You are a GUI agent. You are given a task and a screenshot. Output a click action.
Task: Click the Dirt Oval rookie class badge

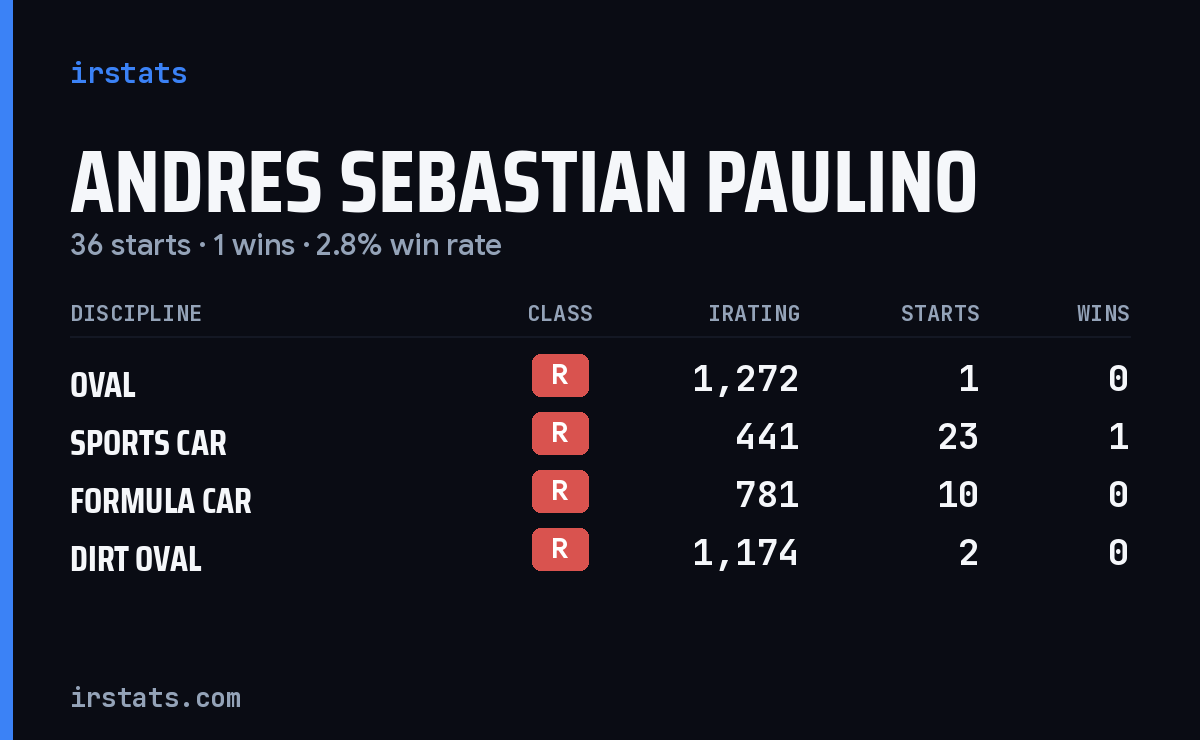point(560,549)
